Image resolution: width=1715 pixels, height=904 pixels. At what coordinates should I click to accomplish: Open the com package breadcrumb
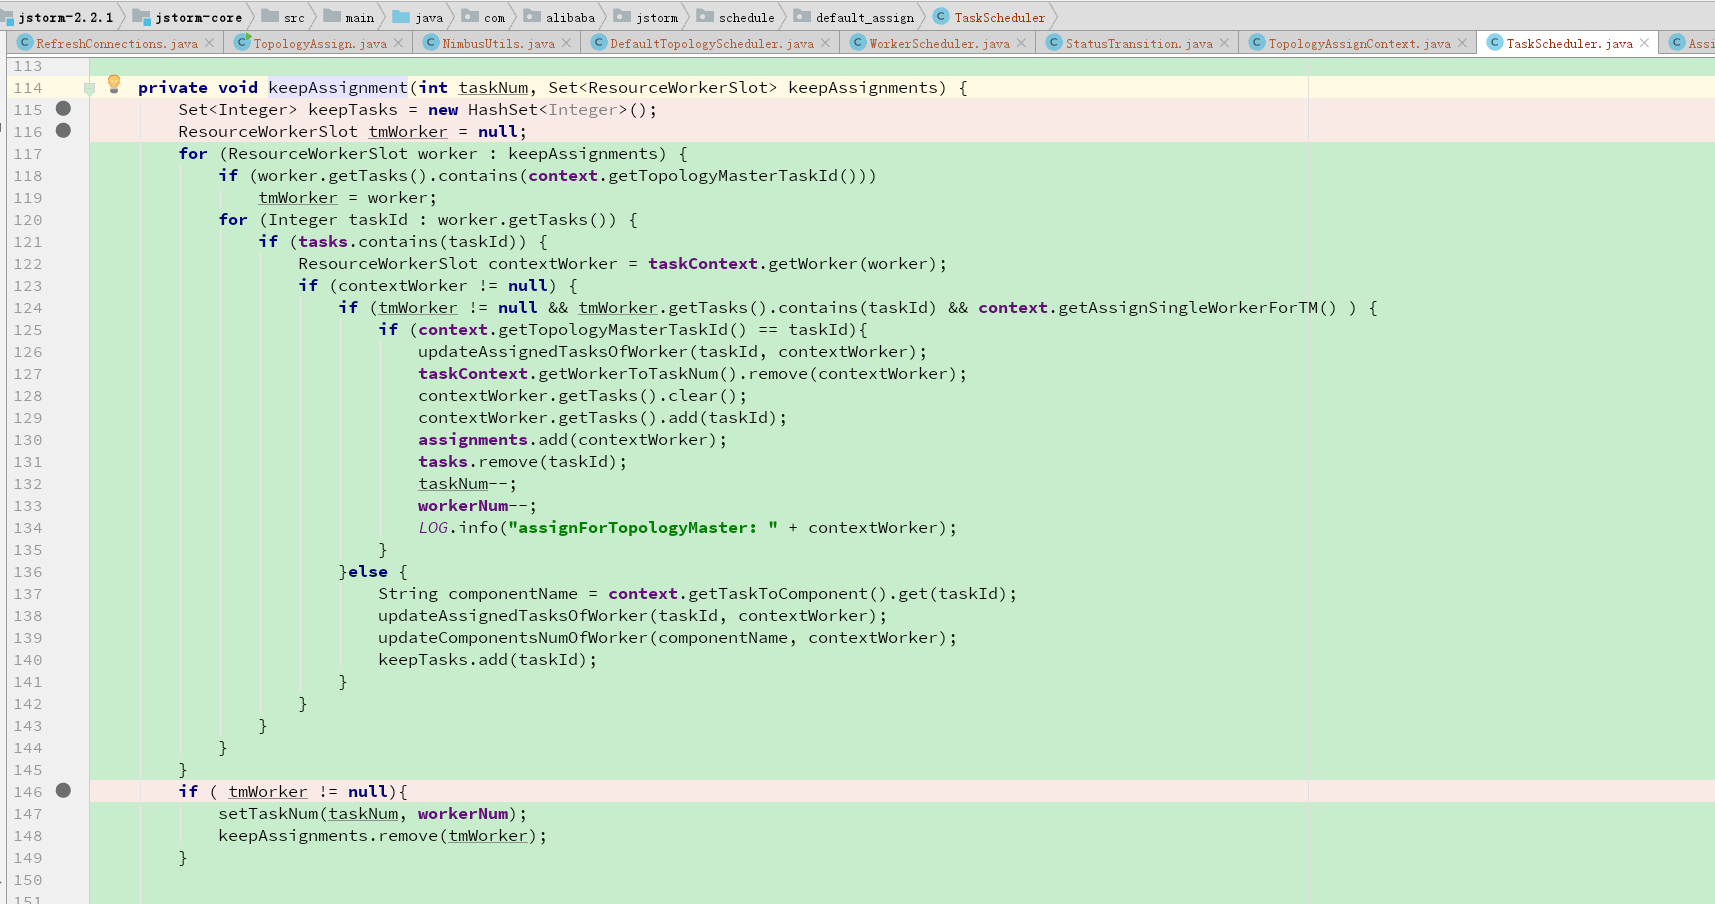(x=495, y=17)
